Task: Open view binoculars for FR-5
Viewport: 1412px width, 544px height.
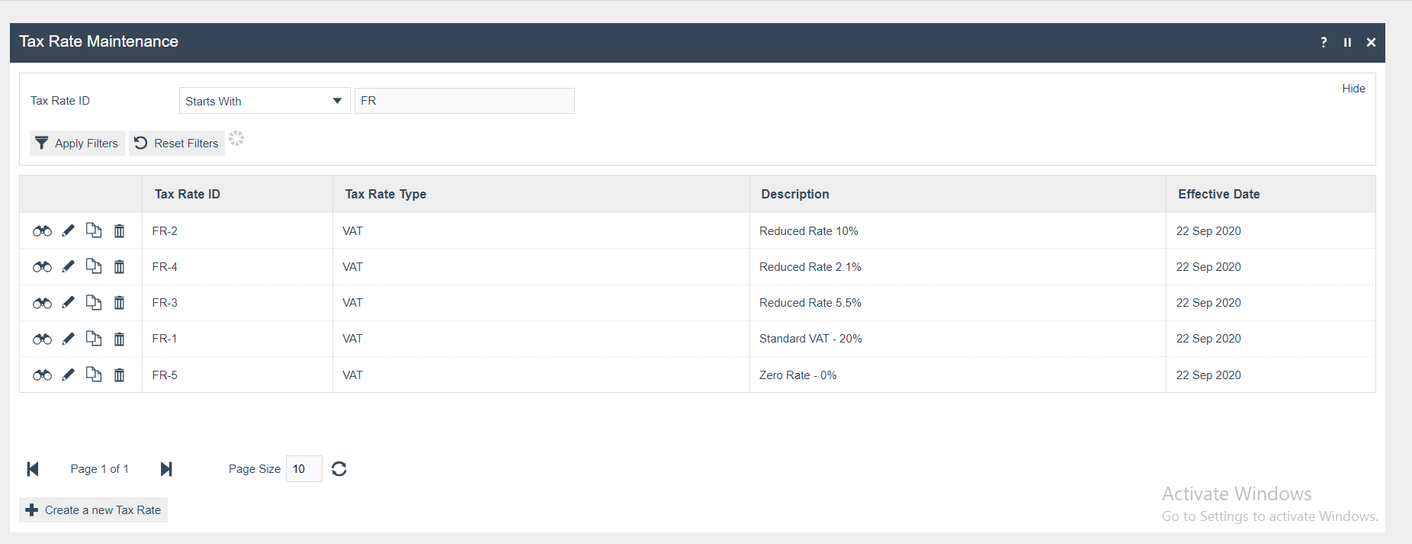Action: point(42,375)
